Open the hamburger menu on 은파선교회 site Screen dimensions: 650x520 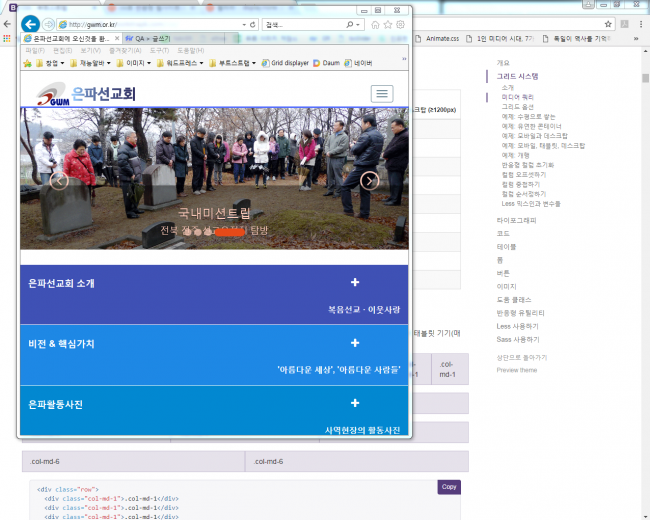tap(382, 94)
